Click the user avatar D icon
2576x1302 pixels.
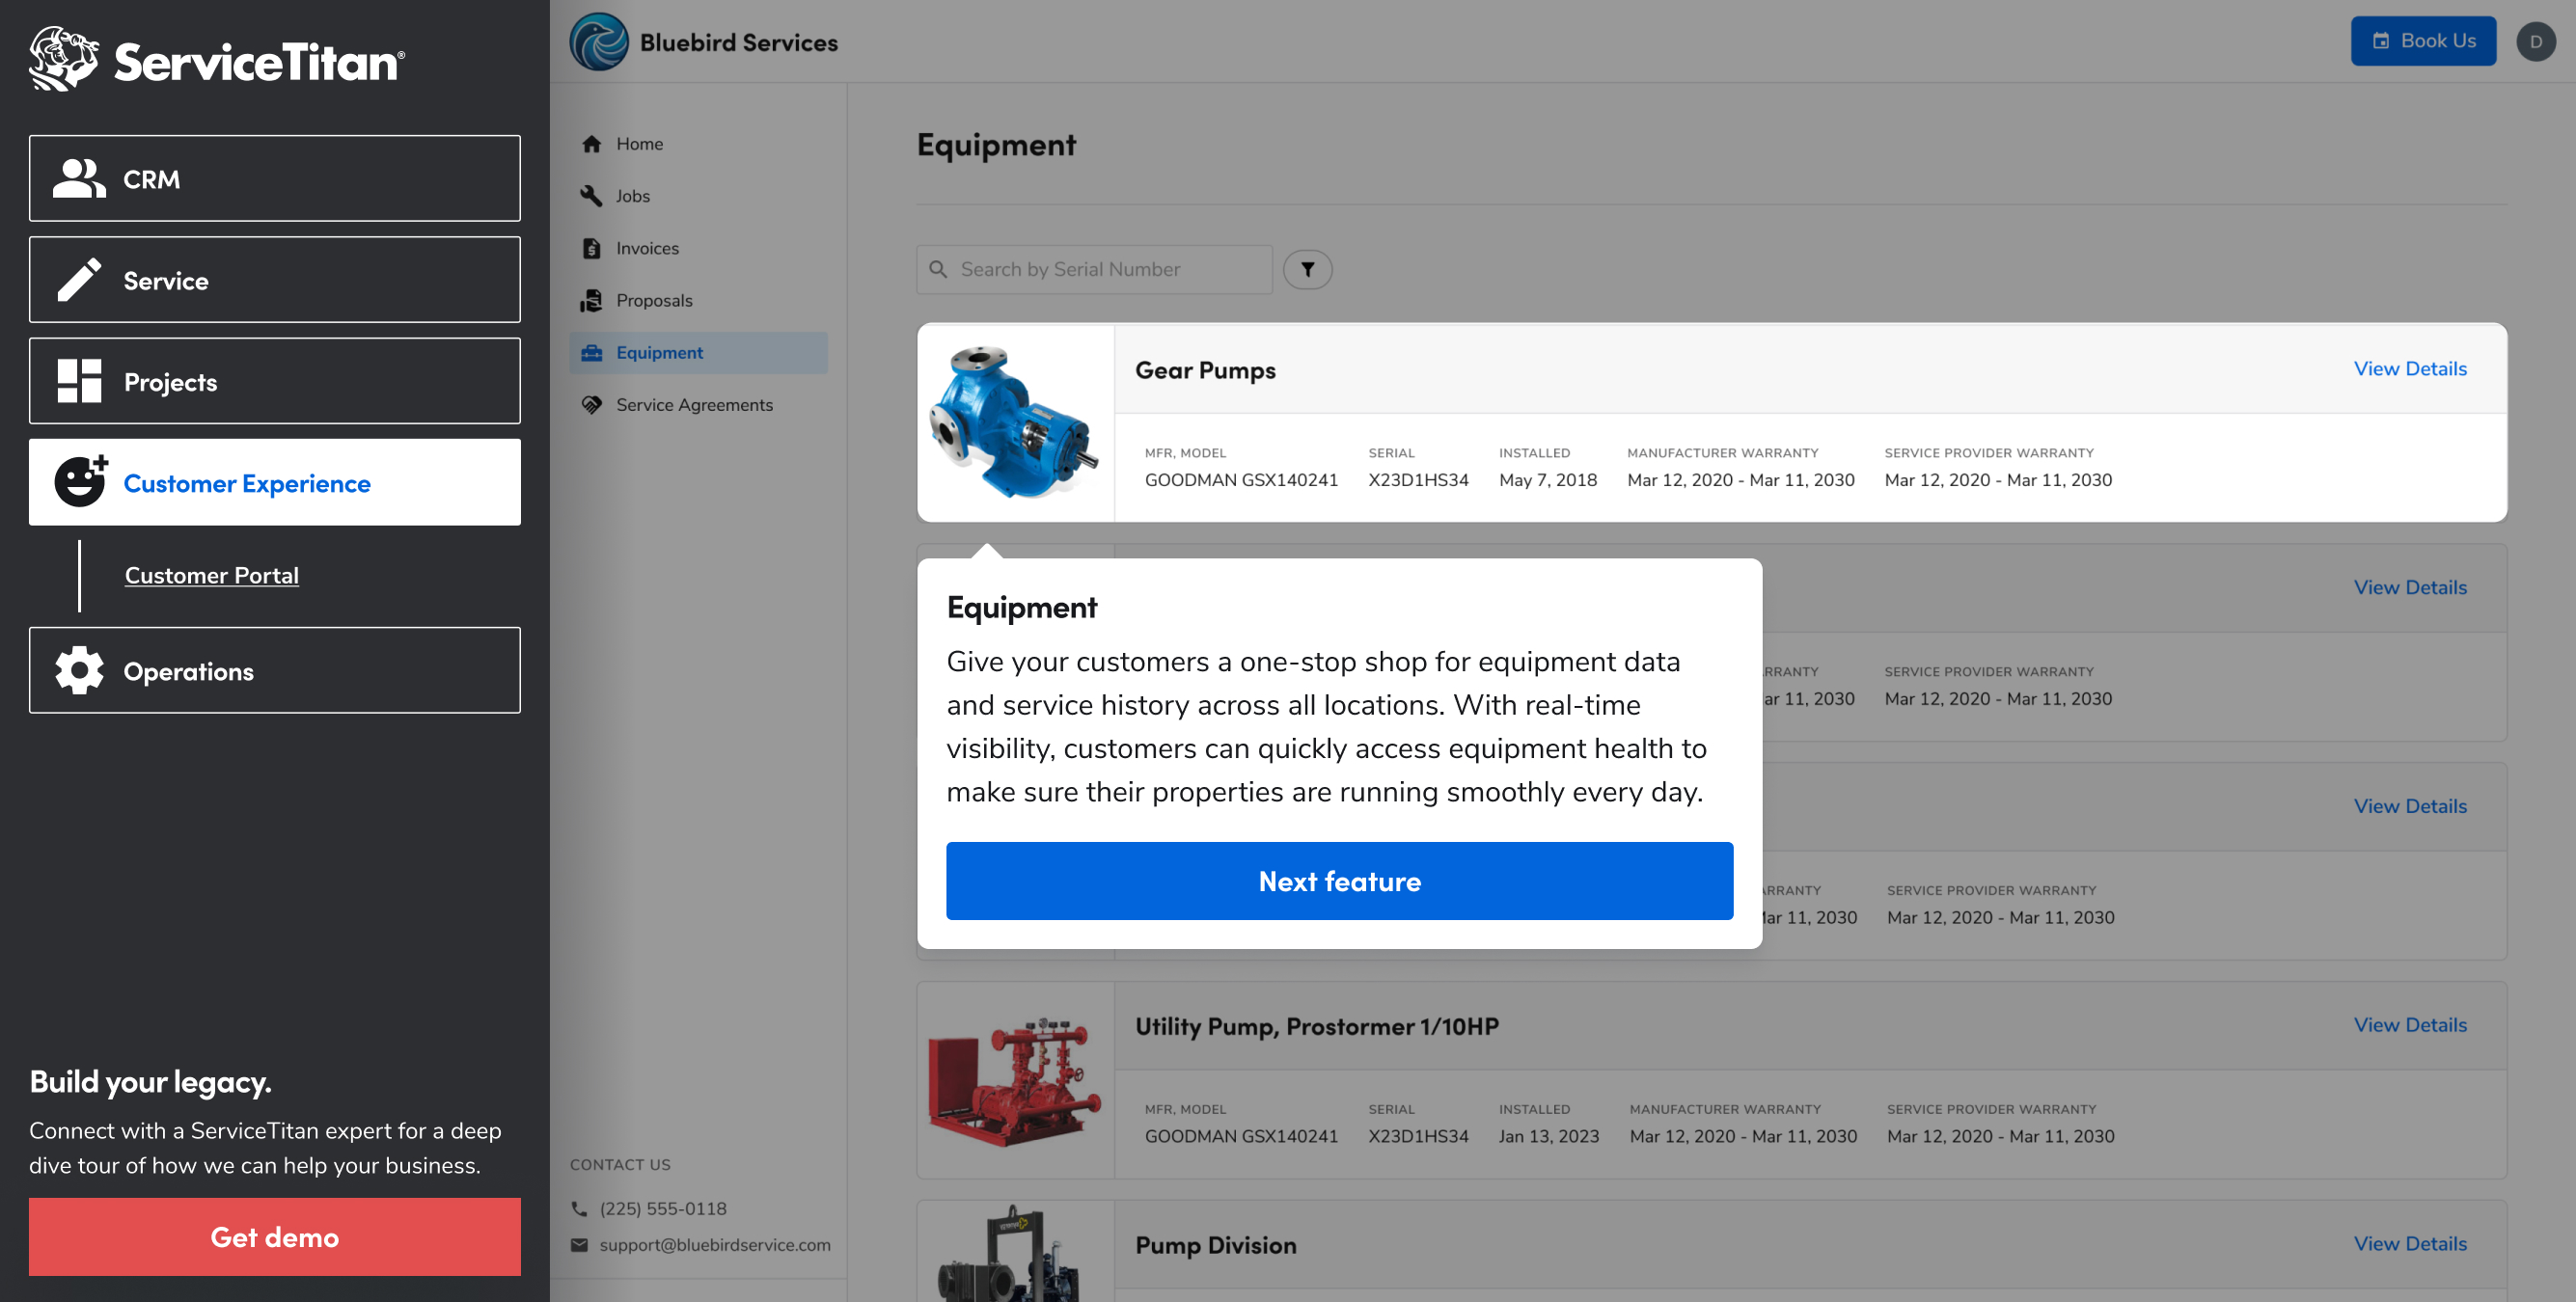(x=2535, y=41)
